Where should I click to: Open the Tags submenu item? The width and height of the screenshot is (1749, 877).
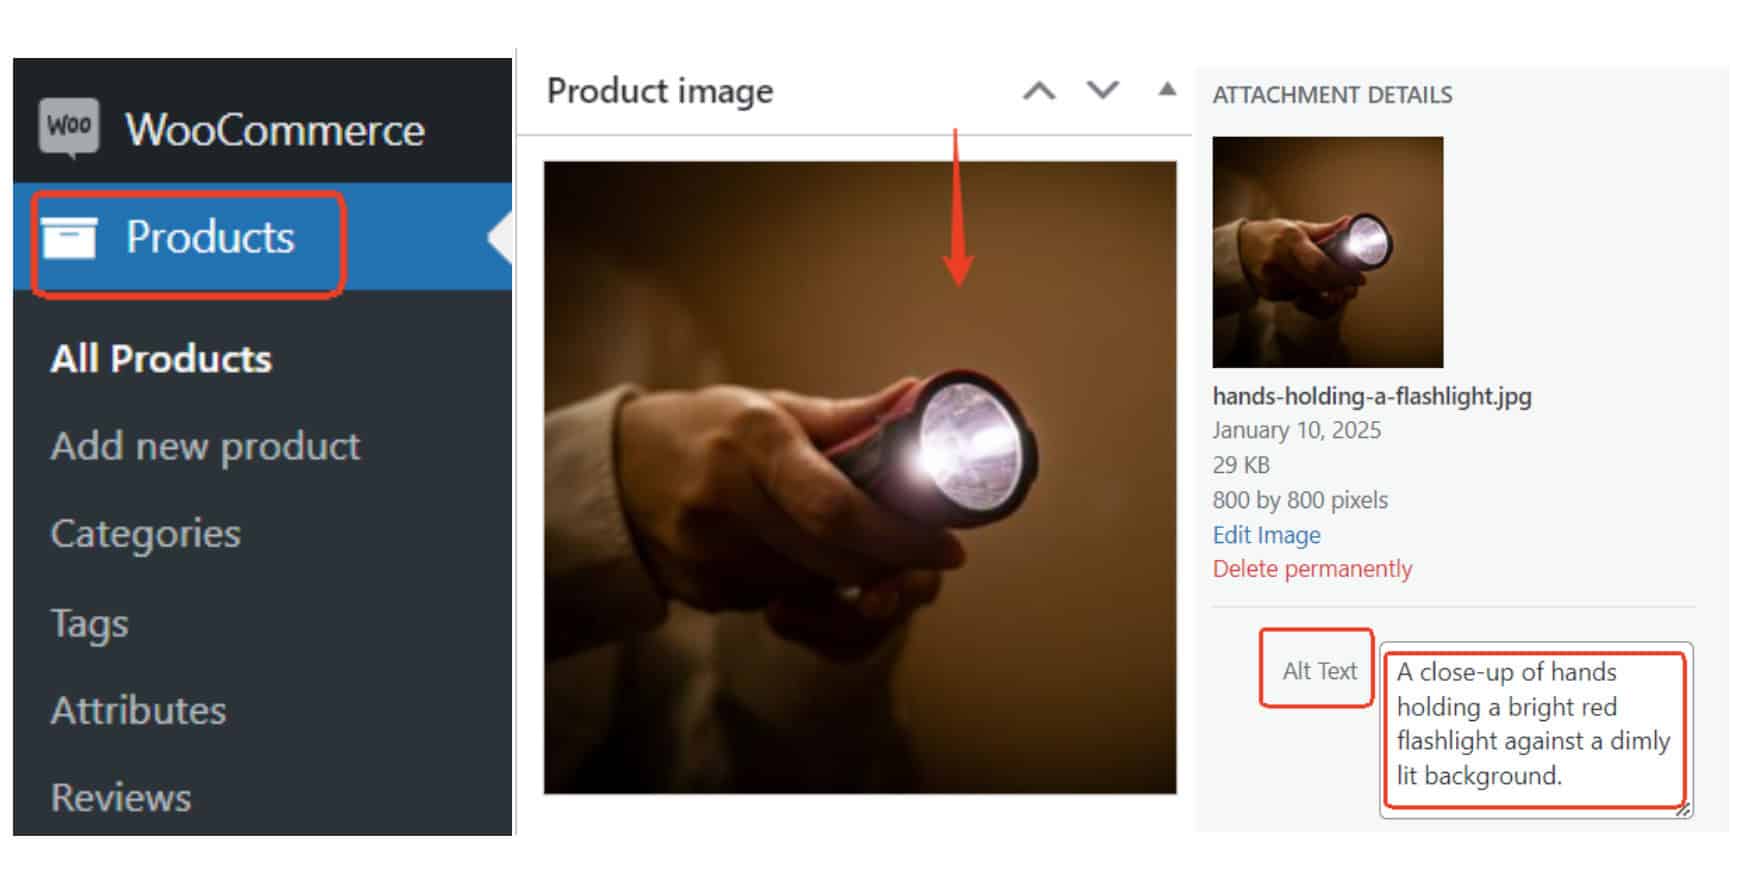click(90, 623)
